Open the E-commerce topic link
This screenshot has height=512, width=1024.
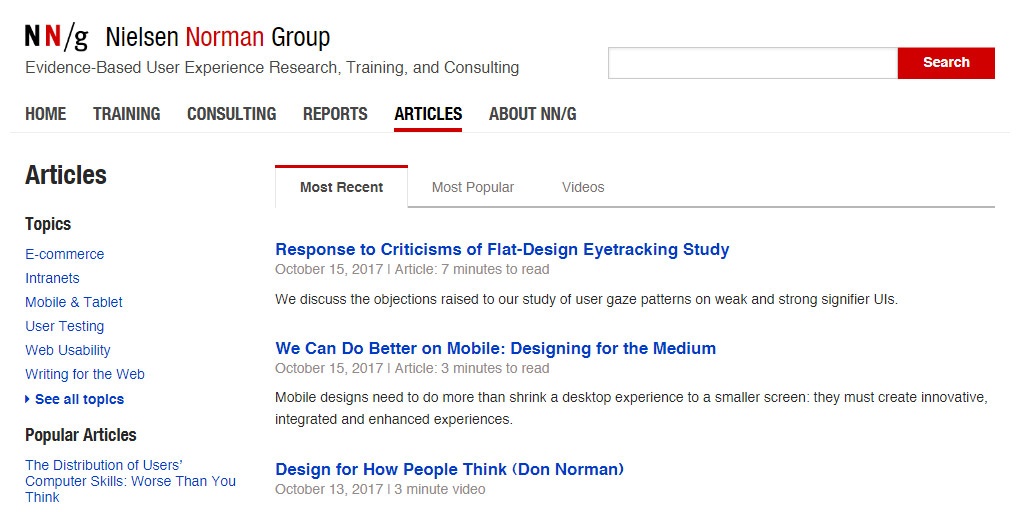[64, 254]
